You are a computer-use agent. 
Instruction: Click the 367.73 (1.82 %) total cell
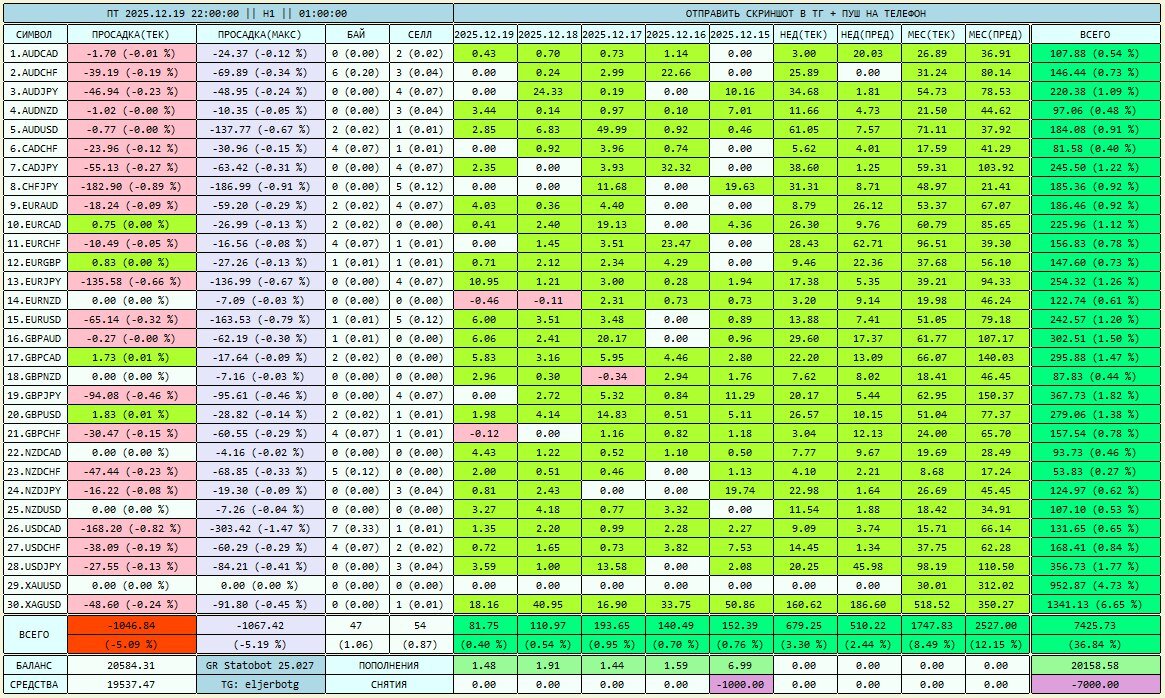click(1095, 395)
